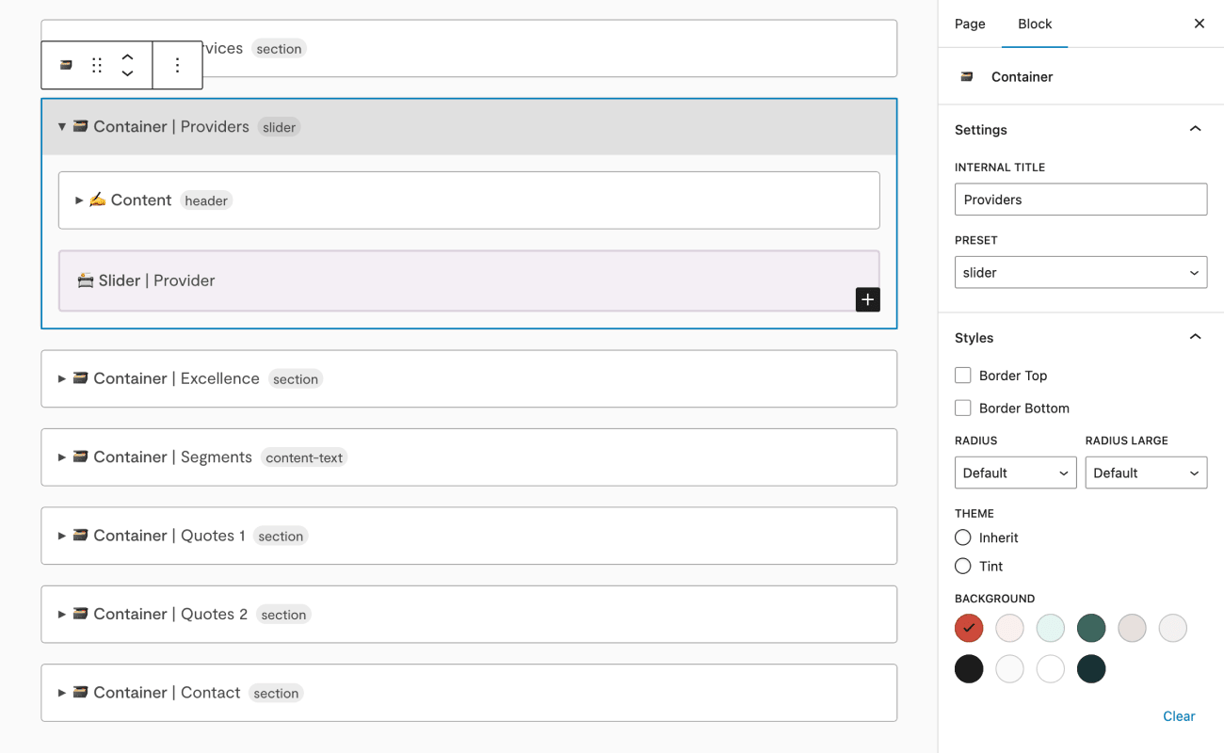Select the dark teal background swatch

click(x=1092, y=669)
